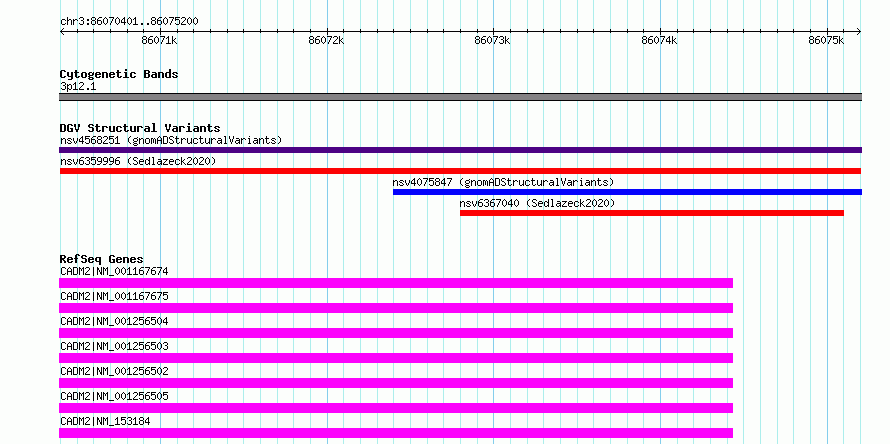Open the nsv4568251 (gnomADStructuralVariants) label
This screenshot has height=444, width=890.
(x=171, y=140)
